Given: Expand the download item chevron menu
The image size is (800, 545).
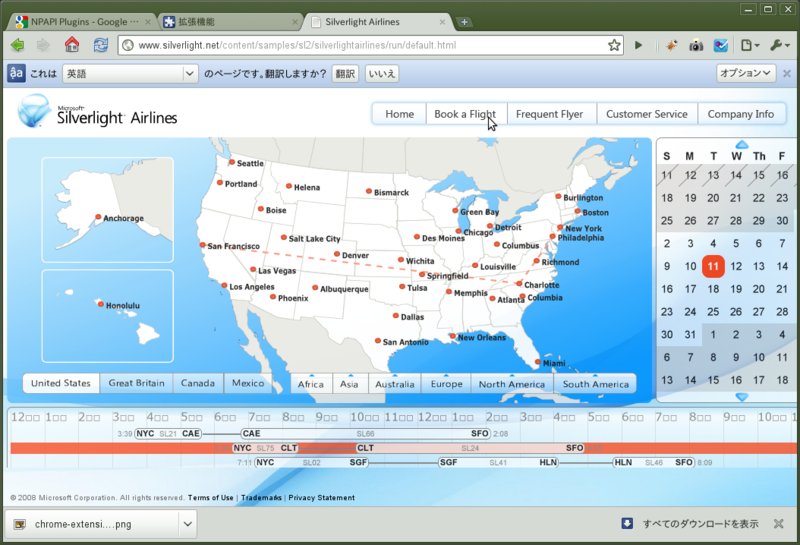Looking at the screenshot, I should tap(188, 524).
